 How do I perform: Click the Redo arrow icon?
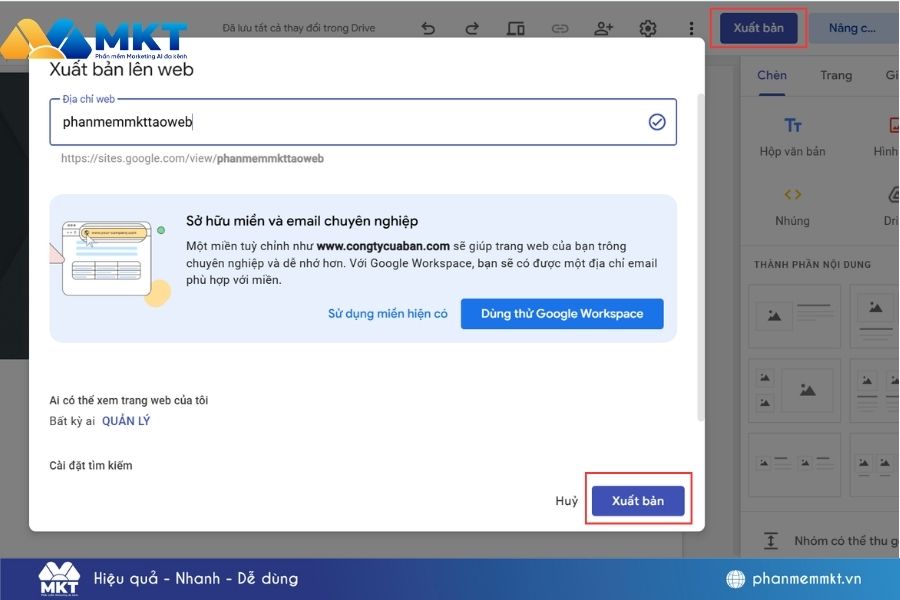pos(472,28)
